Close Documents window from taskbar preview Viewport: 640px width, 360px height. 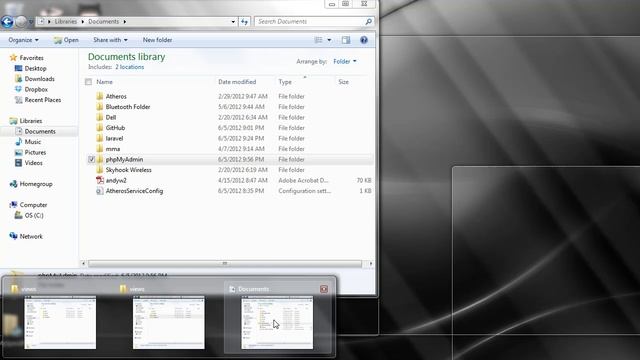tap(324, 289)
